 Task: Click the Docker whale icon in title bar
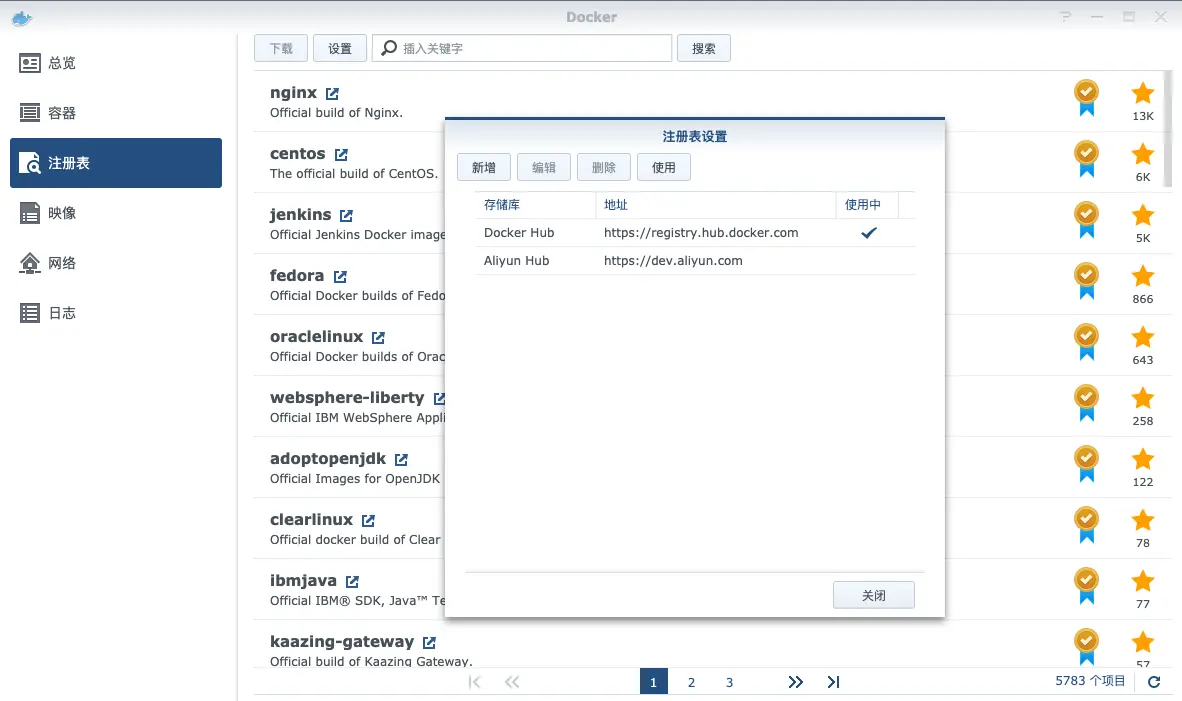[22, 18]
